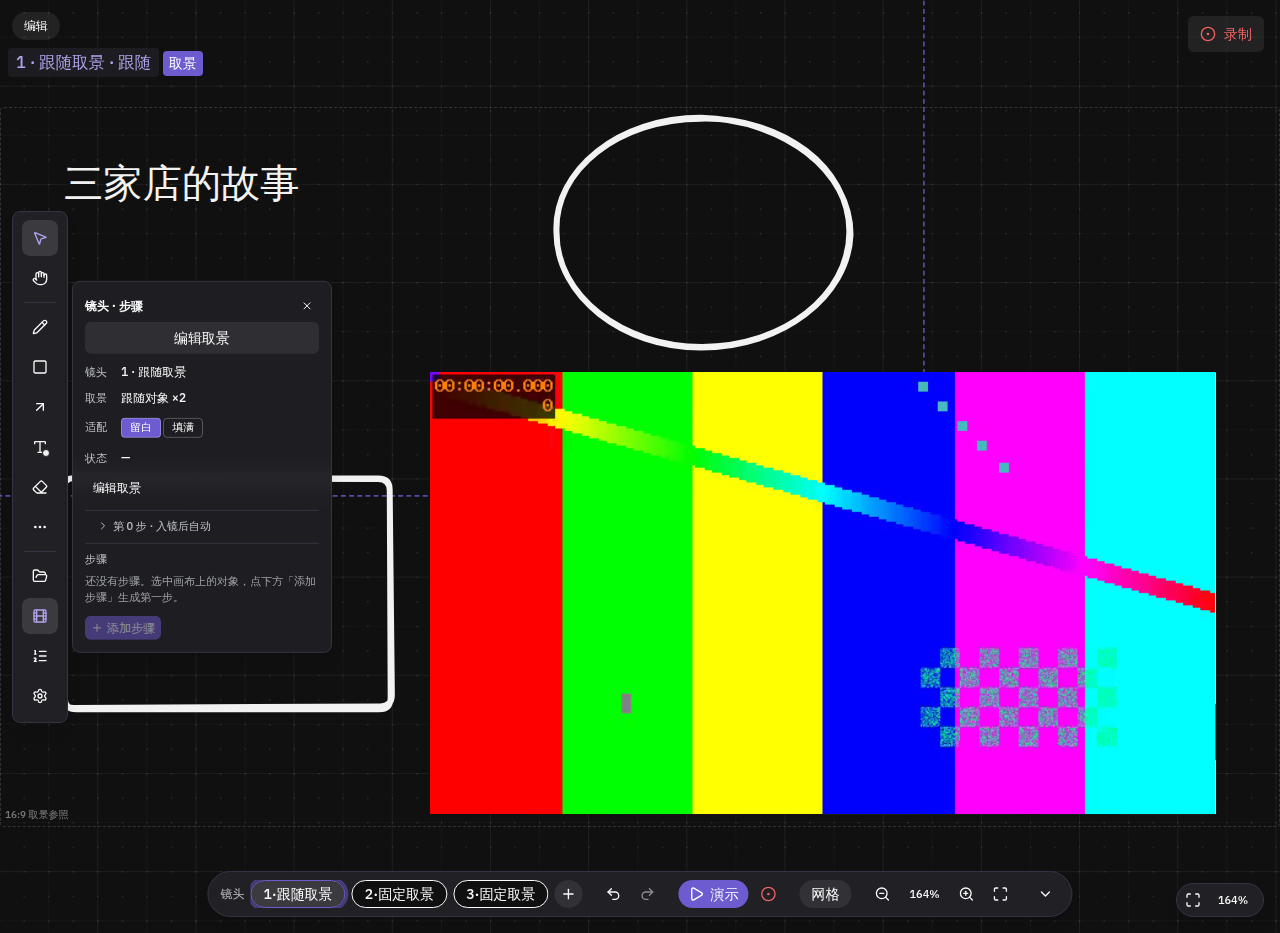This screenshot has height=933, width=1280.
Task: Click the 录制 record button
Action: 1226,34
